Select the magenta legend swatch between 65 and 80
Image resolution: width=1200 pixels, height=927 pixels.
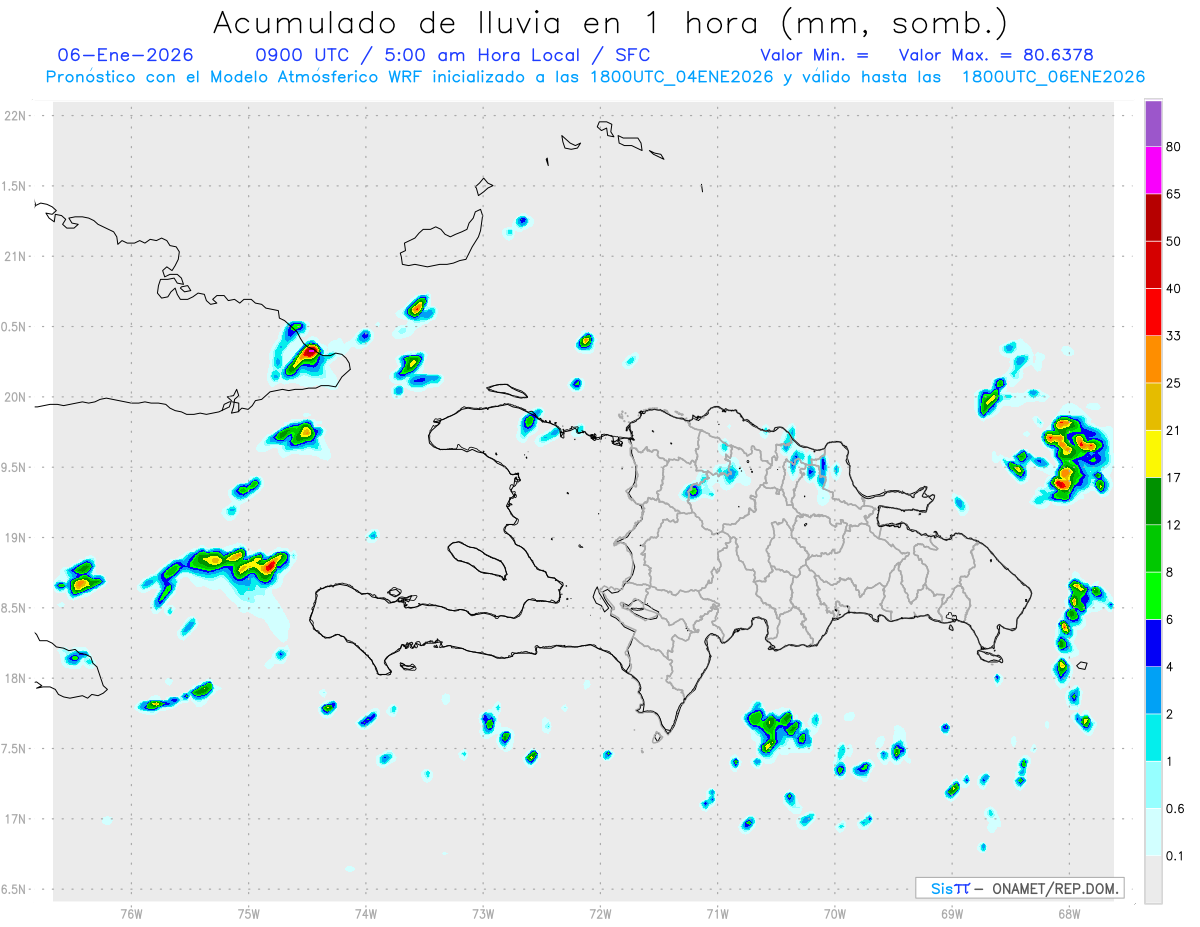coord(1153,170)
